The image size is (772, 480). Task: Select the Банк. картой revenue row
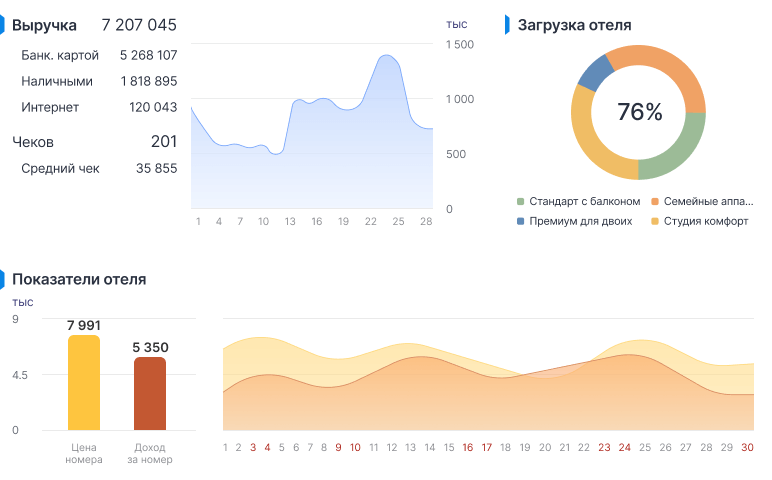(98, 55)
